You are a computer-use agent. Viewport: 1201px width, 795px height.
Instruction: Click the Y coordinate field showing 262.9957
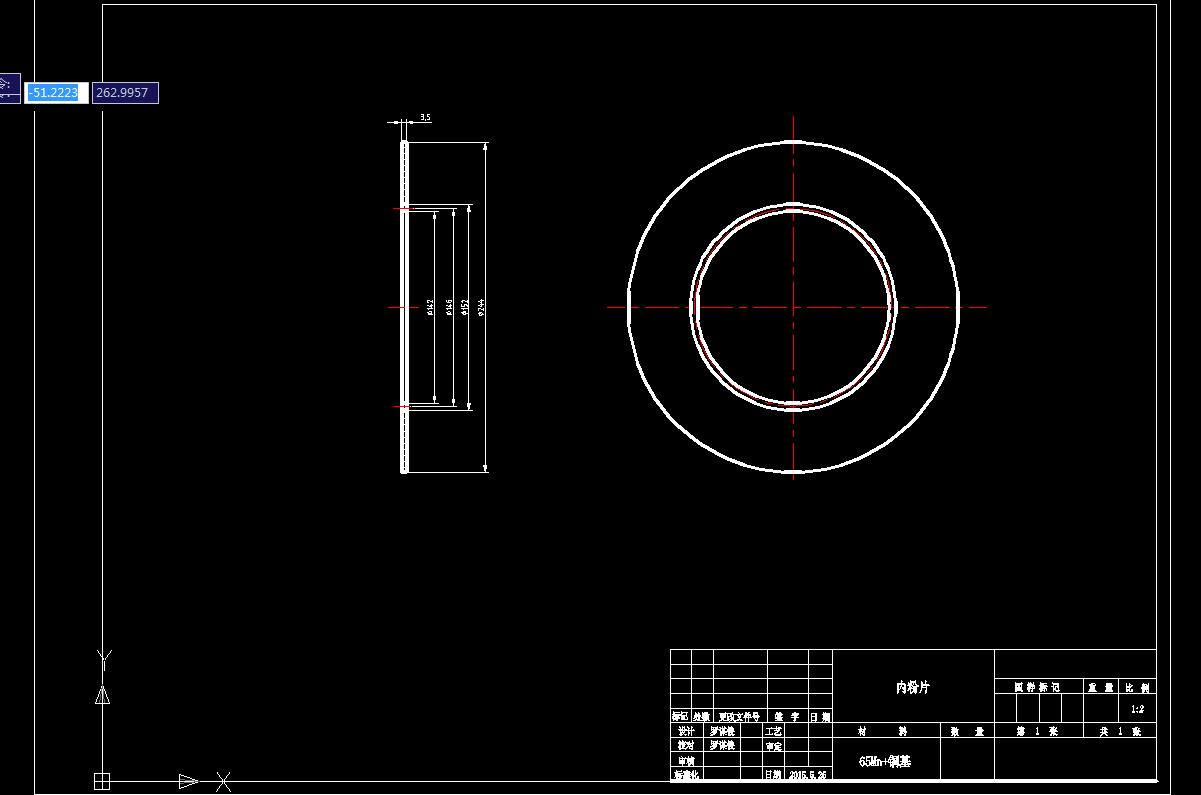tap(125, 93)
